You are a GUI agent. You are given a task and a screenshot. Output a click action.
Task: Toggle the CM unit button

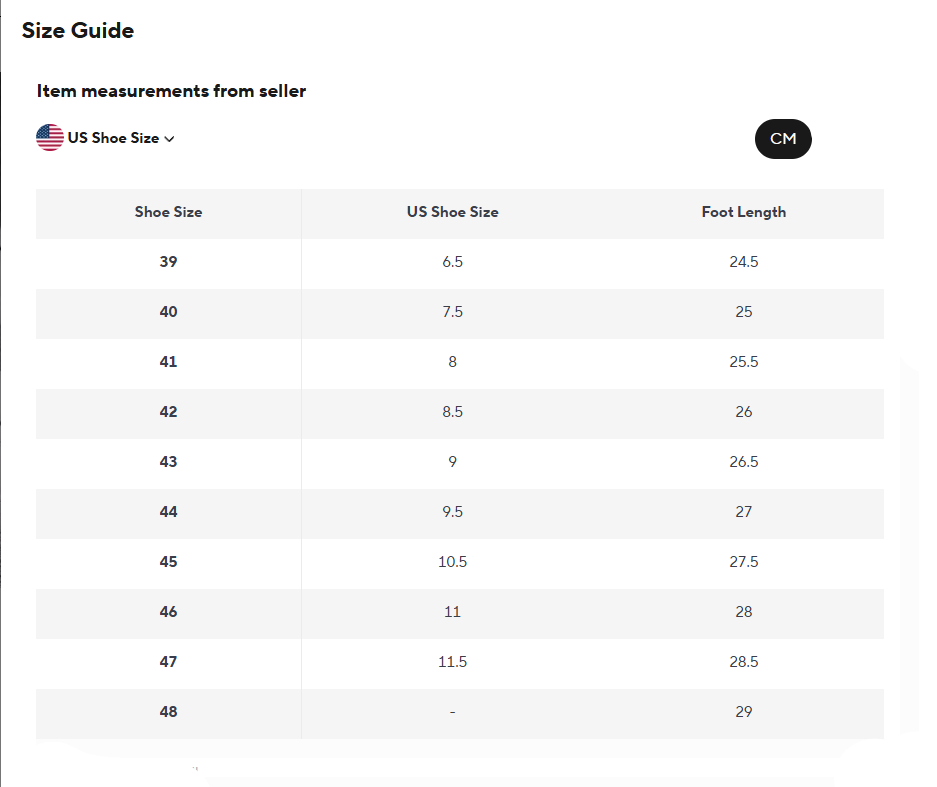(x=783, y=139)
